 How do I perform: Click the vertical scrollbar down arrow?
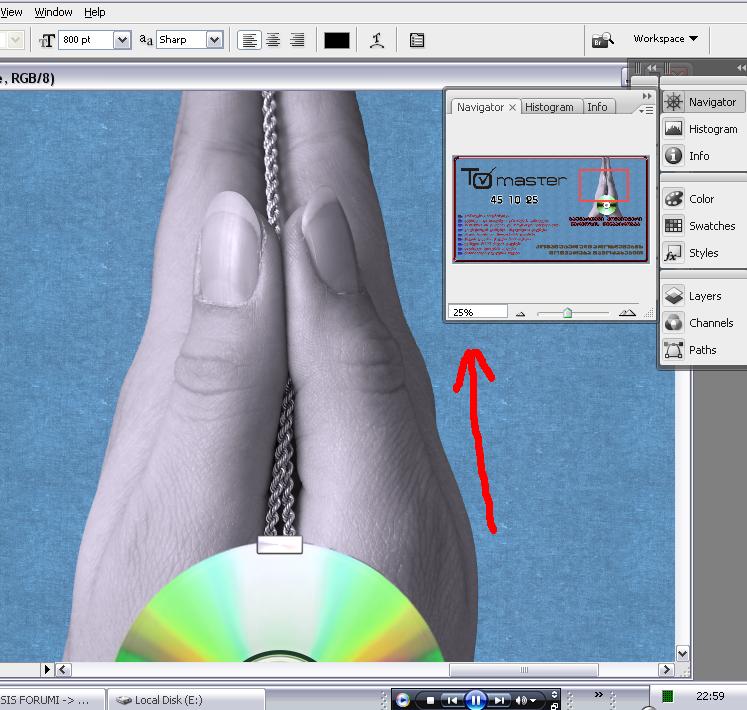pyautogui.click(x=683, y=654)
